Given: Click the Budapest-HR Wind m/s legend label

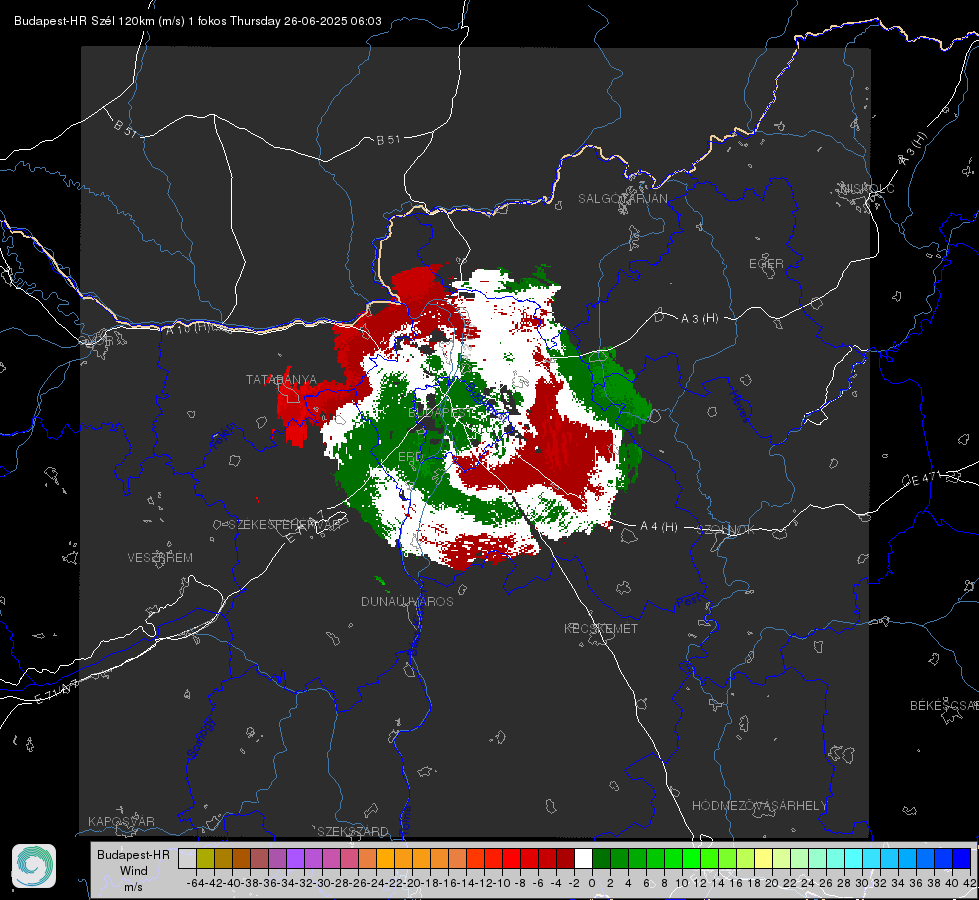Looking at the screenshot, I should (134, 870).
